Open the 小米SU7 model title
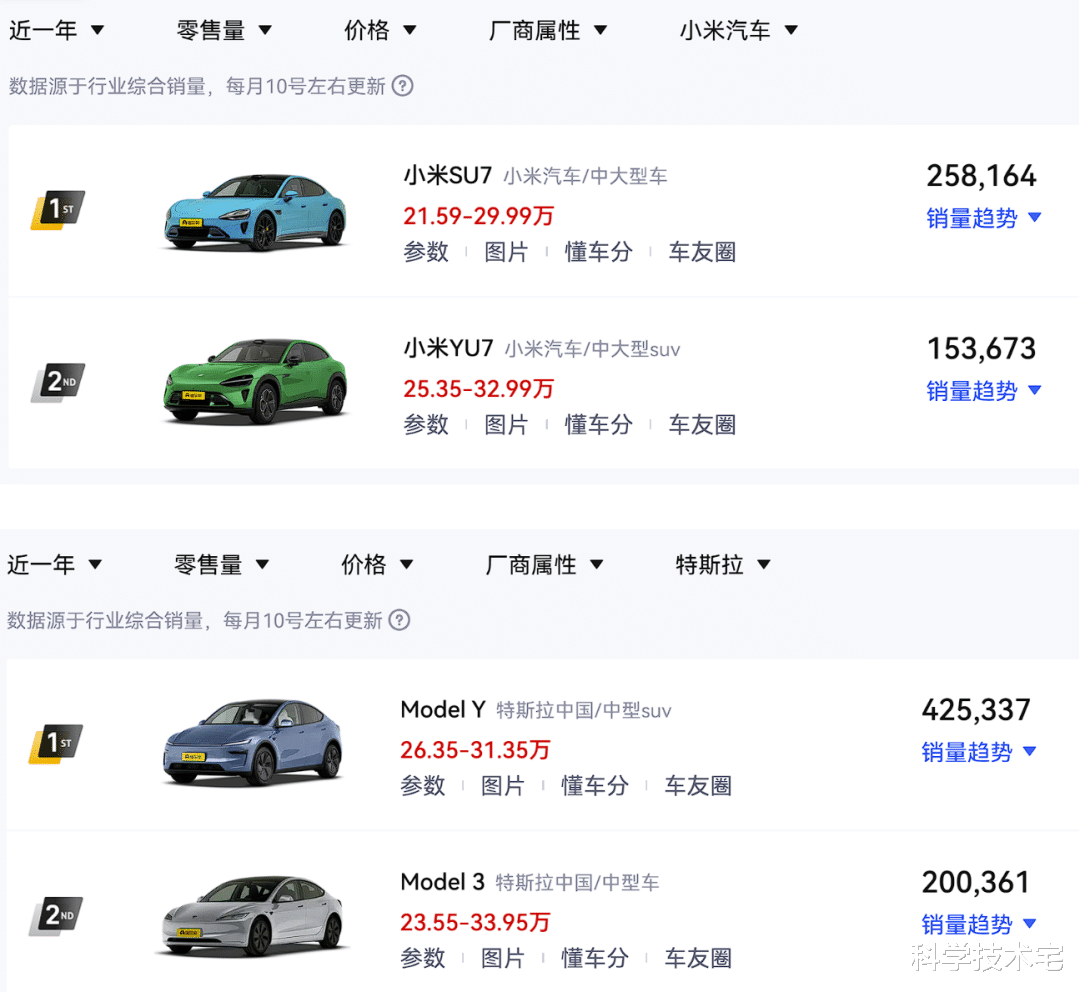Screen dimensions: 1080x992 [x=448, y=176]
